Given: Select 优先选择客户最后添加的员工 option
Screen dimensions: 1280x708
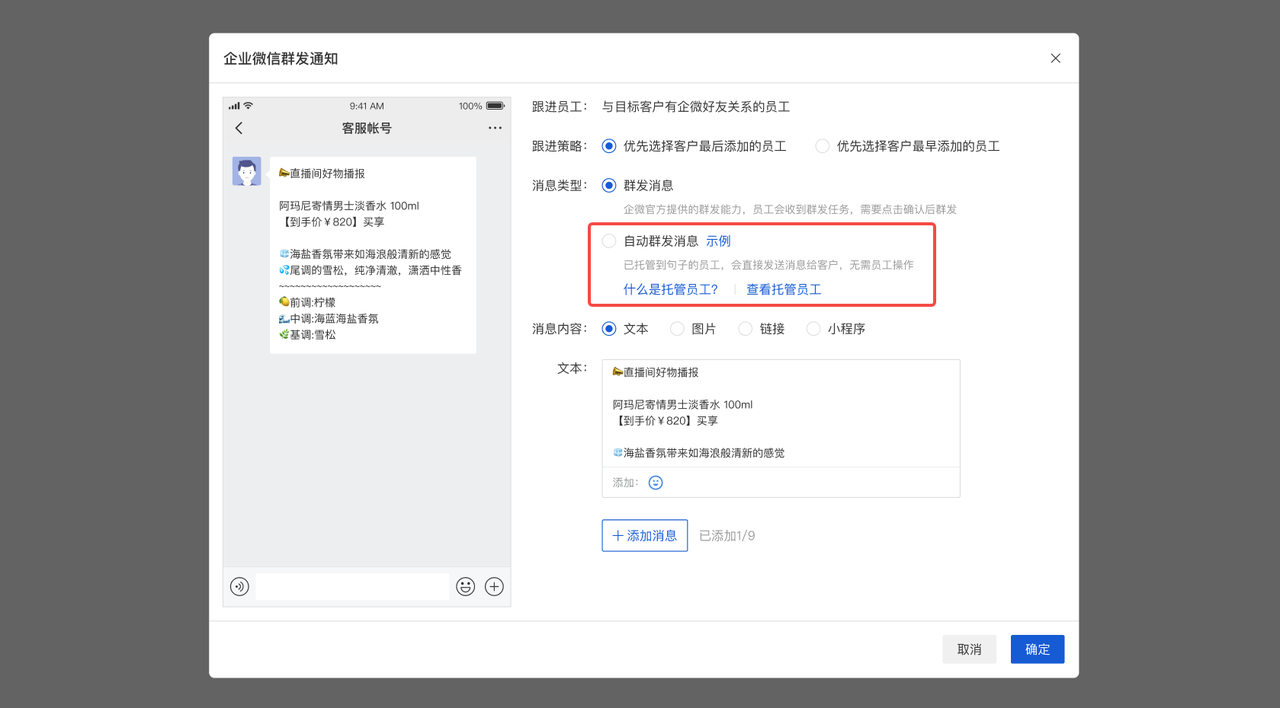Looking at the screenshot, I should tap(609, 146).
